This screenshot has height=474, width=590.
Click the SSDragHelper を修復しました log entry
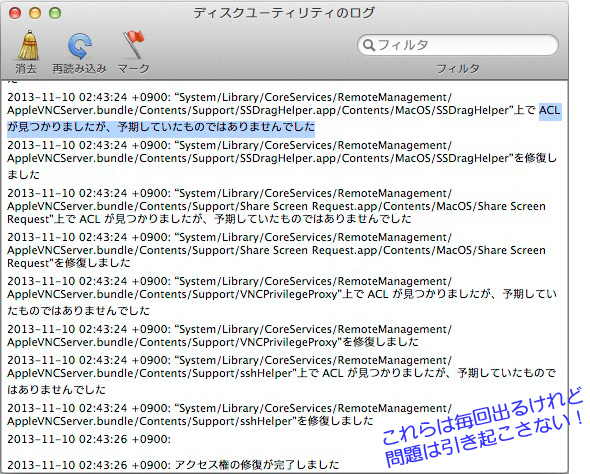tap(281, 159)
